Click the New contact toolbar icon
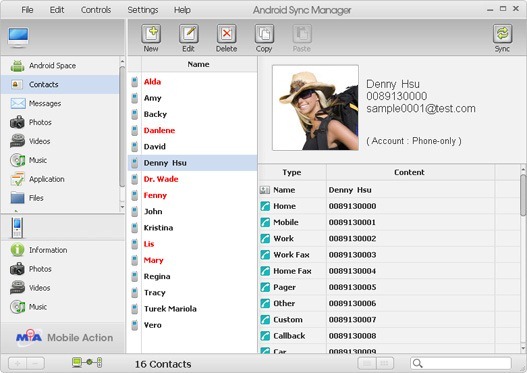The image size is (527, 373). pos(151,34)
